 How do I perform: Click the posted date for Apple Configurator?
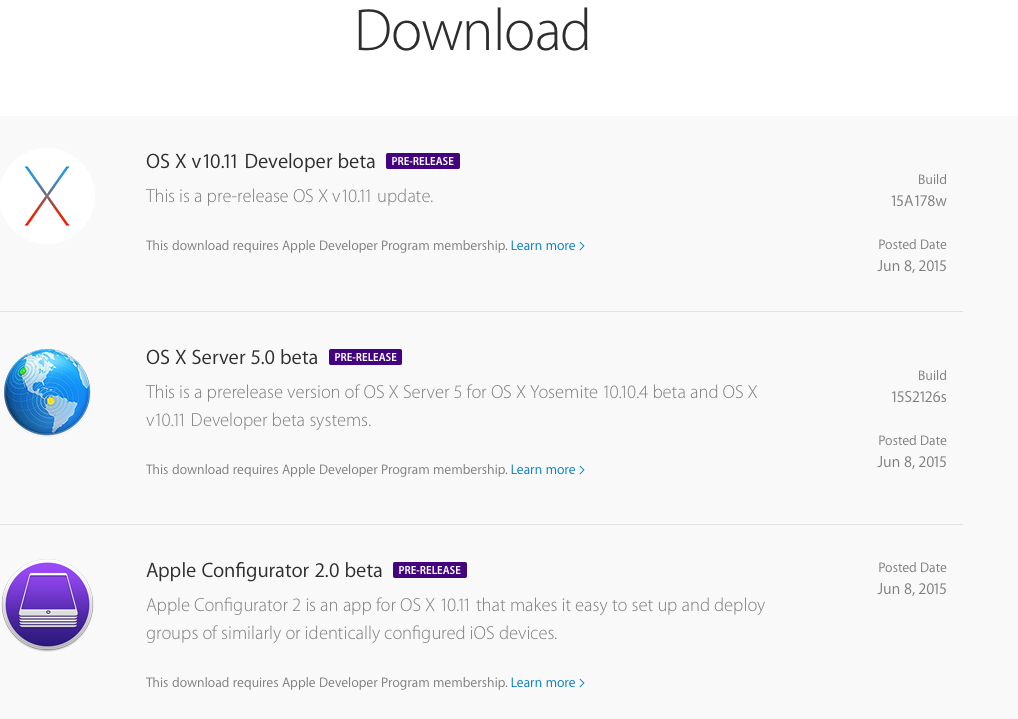(x=912, y=589)
